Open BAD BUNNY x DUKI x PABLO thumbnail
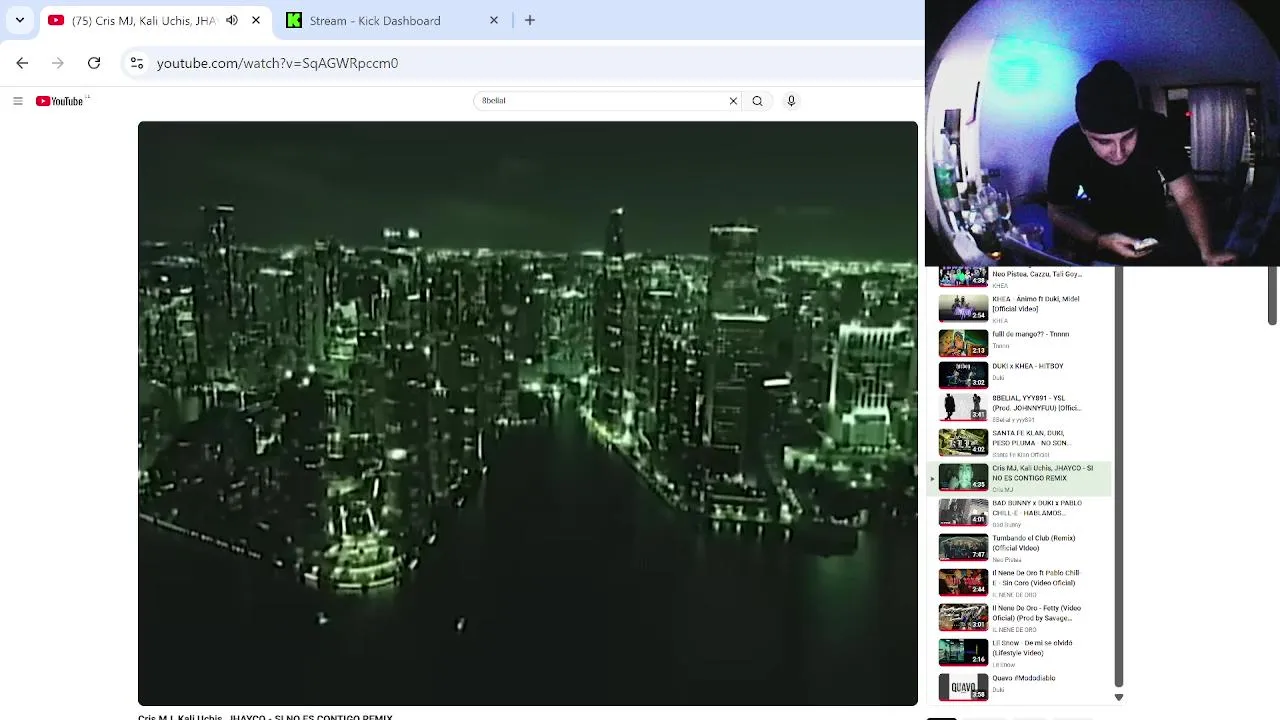This screenshot has height=720, width=1280. point(963,512)
